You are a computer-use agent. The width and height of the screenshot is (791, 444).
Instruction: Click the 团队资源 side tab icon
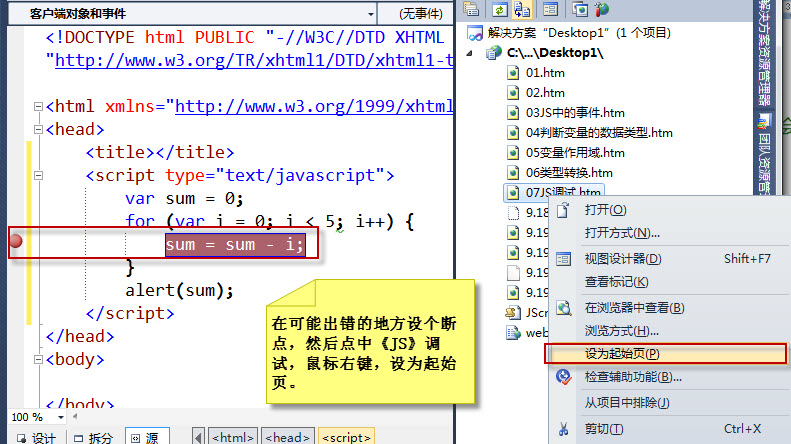tap(765, 121)
